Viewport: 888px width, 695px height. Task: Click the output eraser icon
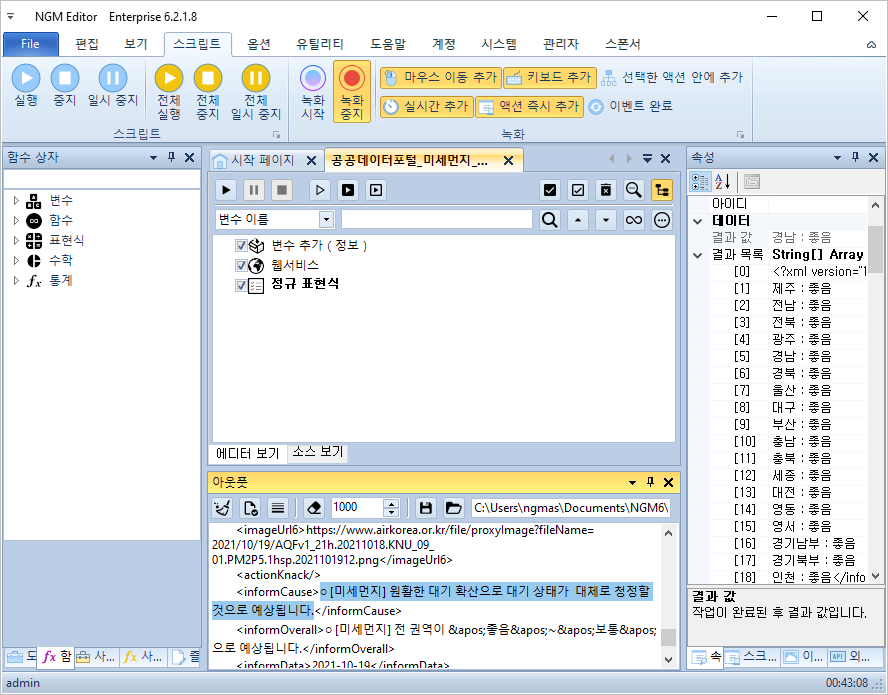(314, 508)
